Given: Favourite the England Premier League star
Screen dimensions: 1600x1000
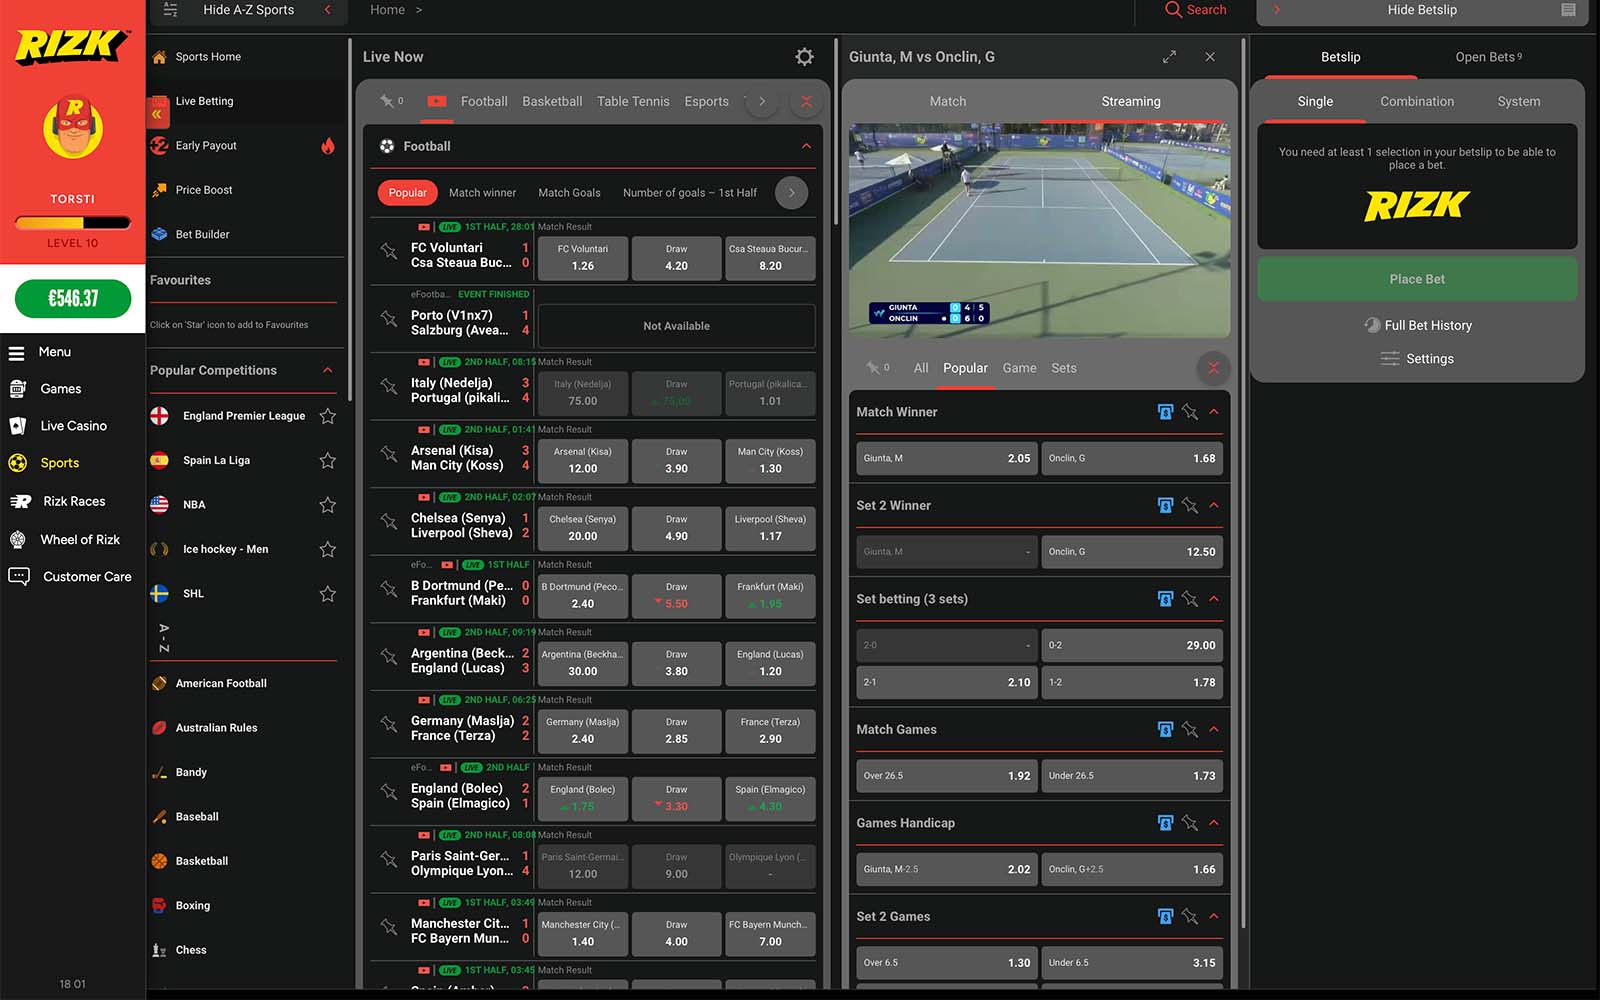Looking at the screenshot, I should pyautogui.click(x=327, y=416).
